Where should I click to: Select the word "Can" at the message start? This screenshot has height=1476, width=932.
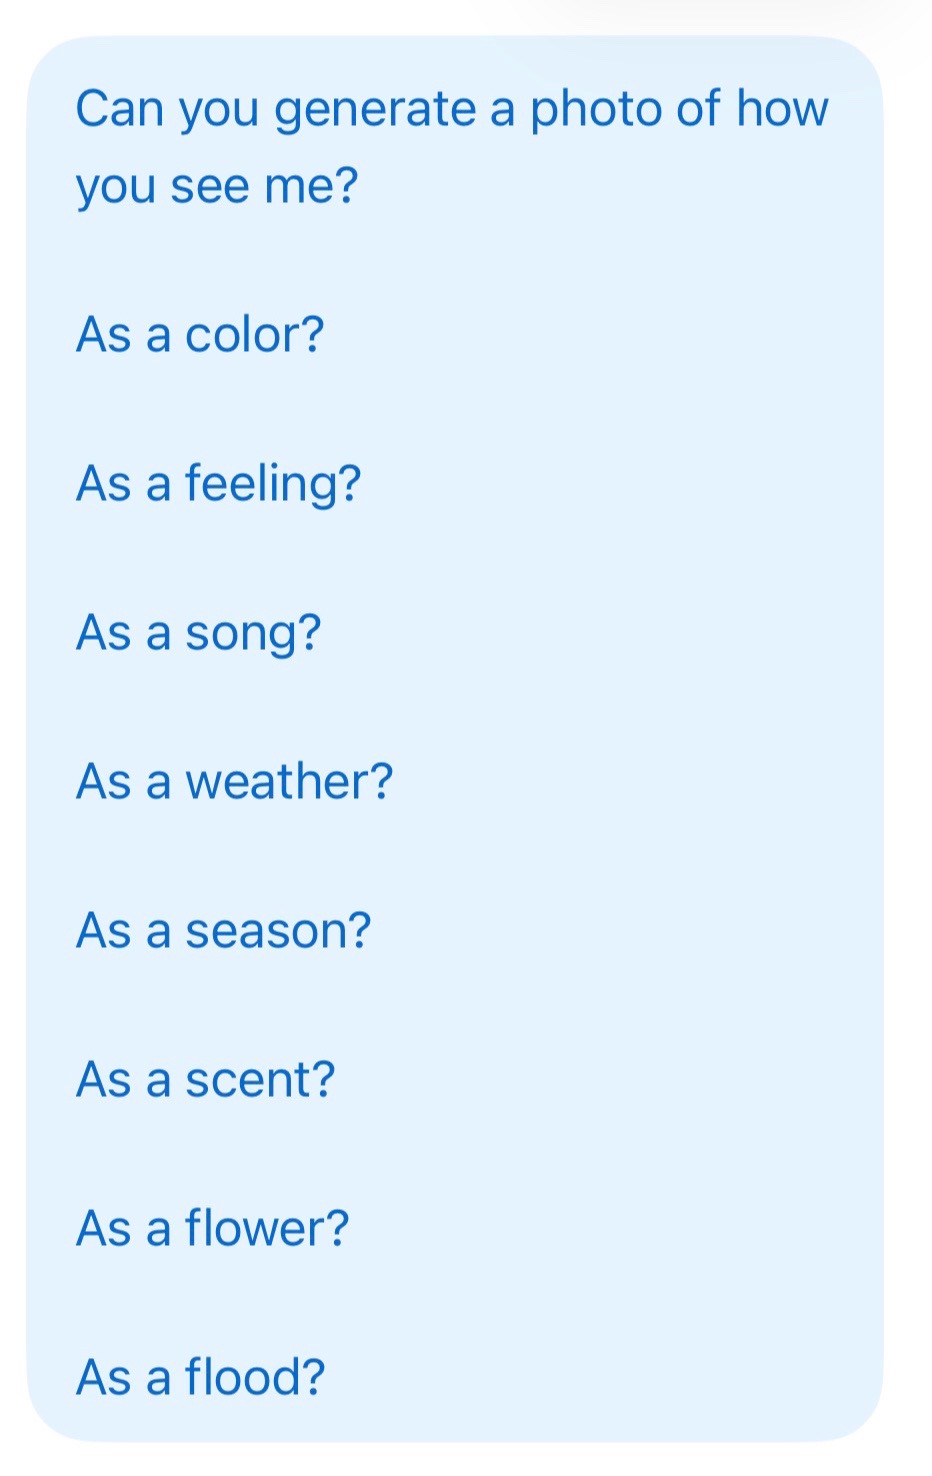coord(120,108)
